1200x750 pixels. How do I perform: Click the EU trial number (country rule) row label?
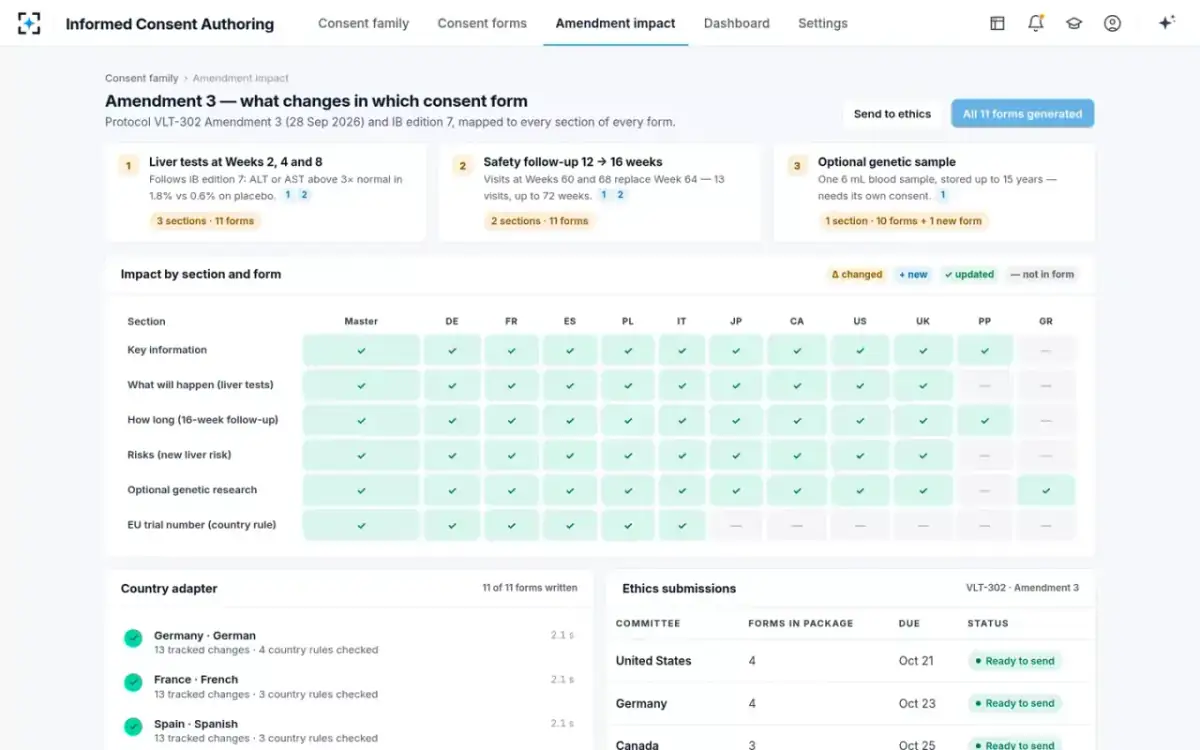coord(201,525)
